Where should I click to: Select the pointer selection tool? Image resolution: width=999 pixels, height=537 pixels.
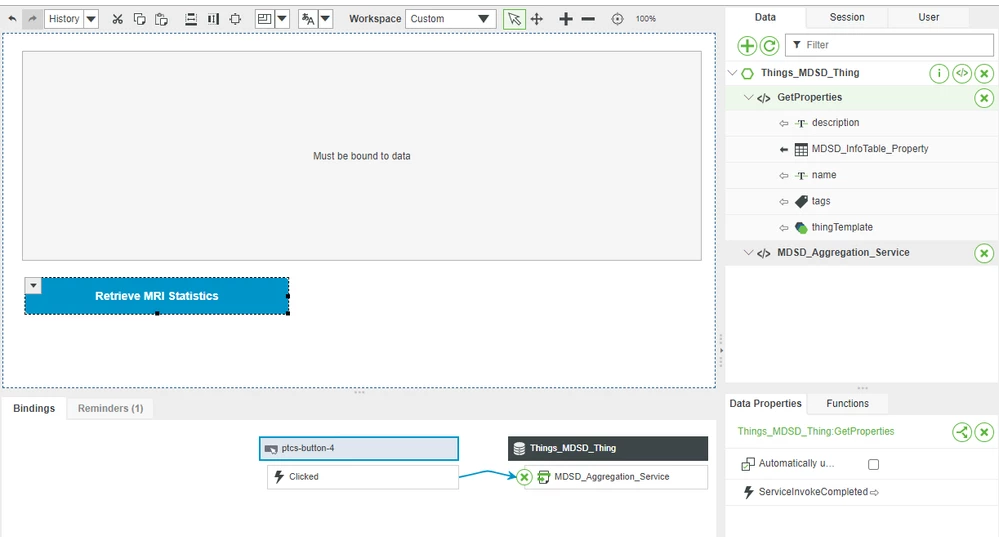pos(514,18)
